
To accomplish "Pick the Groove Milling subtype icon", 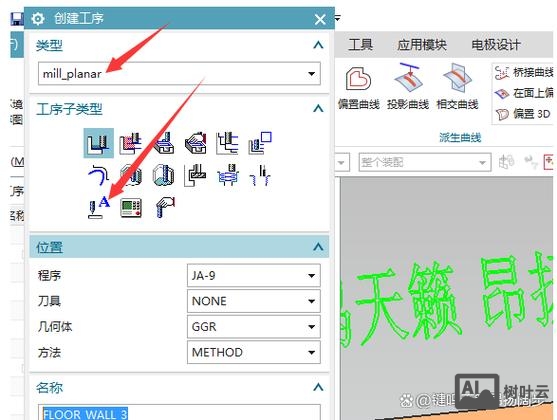I will click(196, 175).
